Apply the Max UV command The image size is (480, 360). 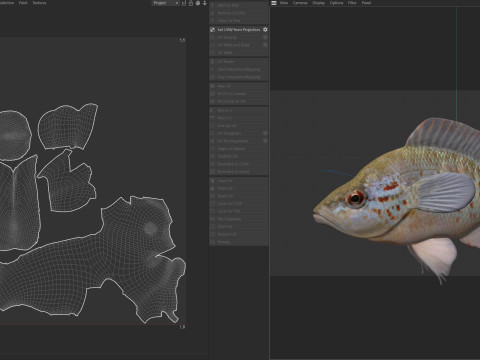(238, 86)
